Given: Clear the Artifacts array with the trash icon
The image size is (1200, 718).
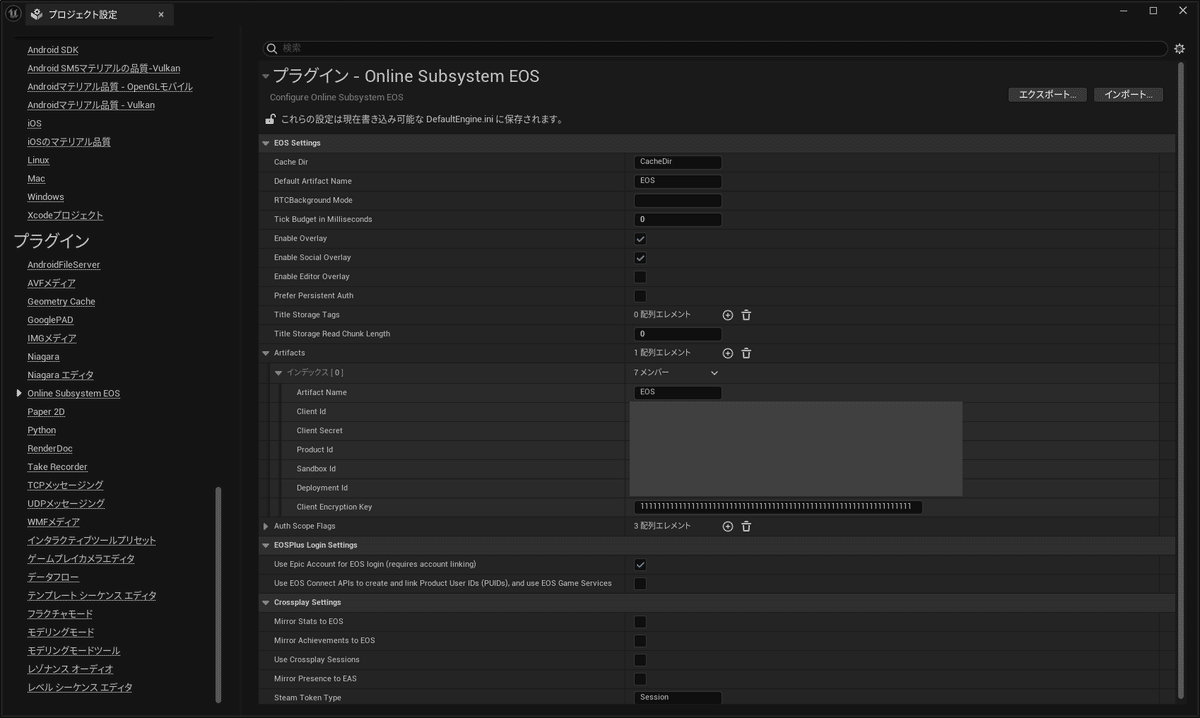Looking at the screenshot, I should [746, 352].
